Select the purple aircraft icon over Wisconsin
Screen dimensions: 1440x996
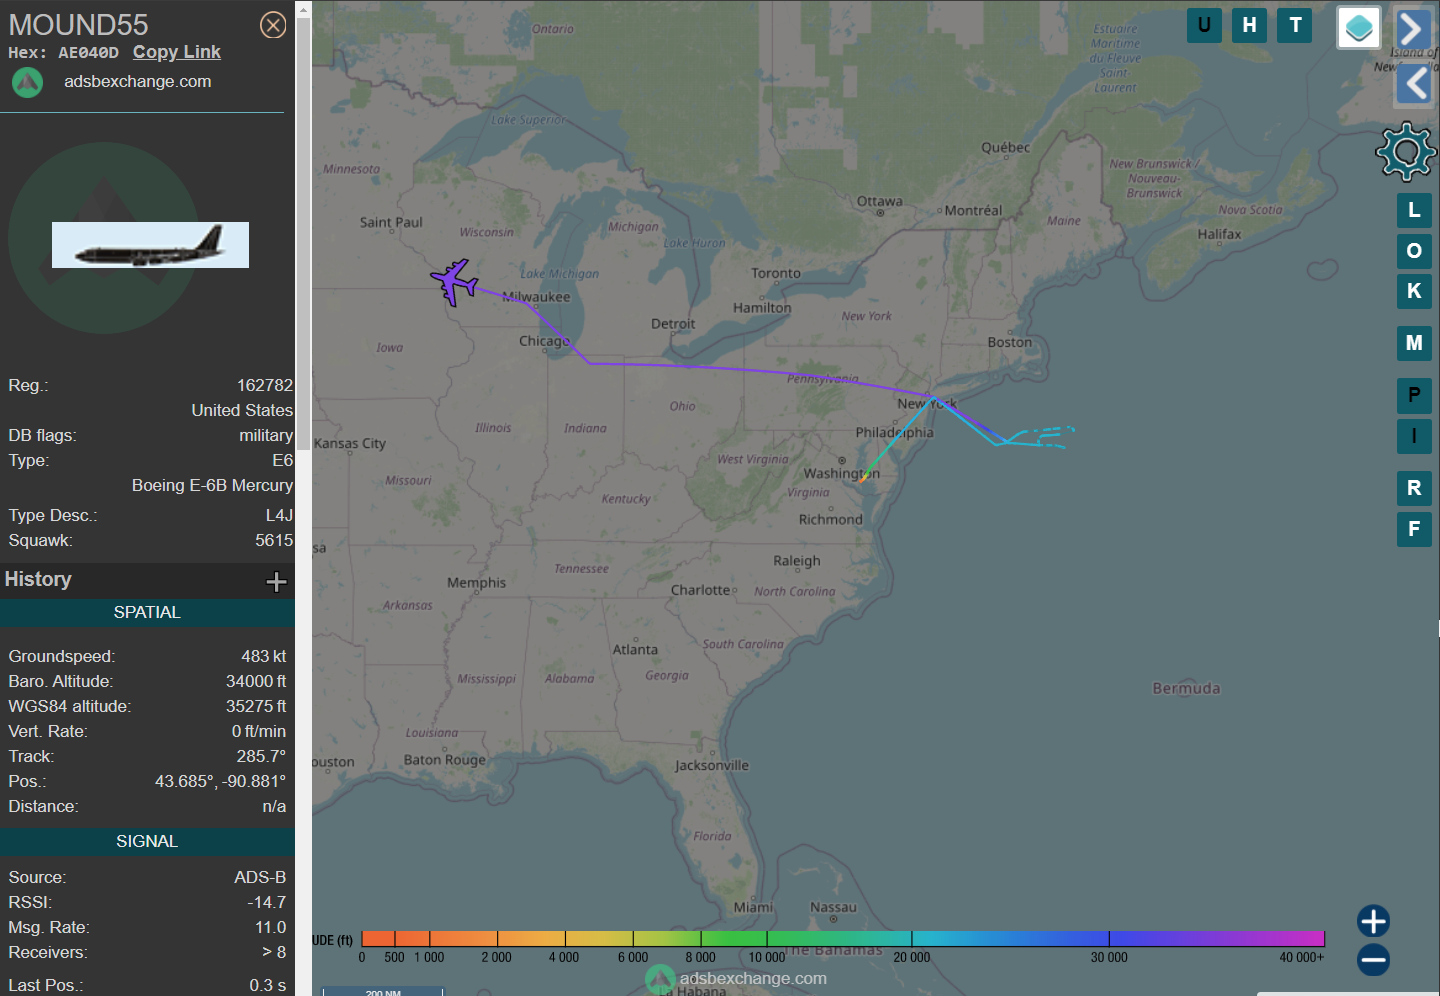point(455,282)
